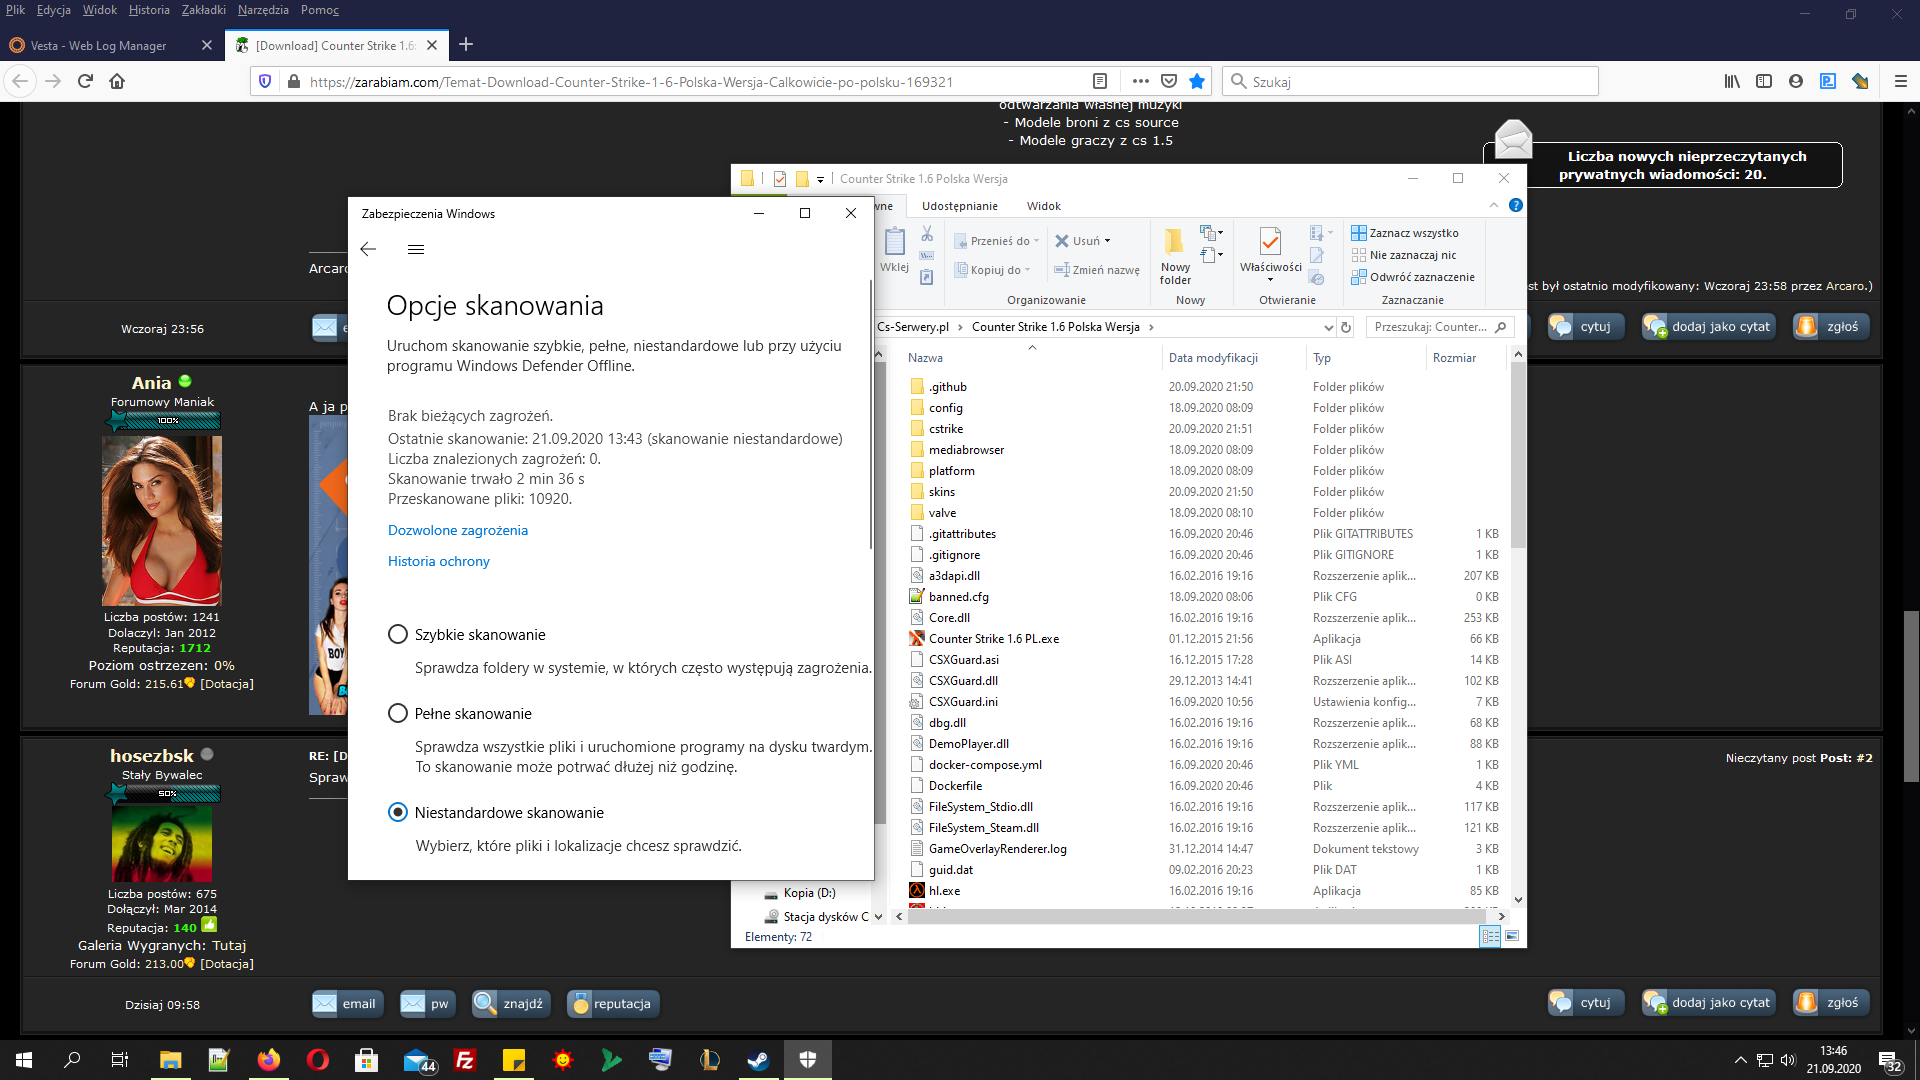
Task: Click znajdź button under hosezbsk post
Action: [510, 1003]
